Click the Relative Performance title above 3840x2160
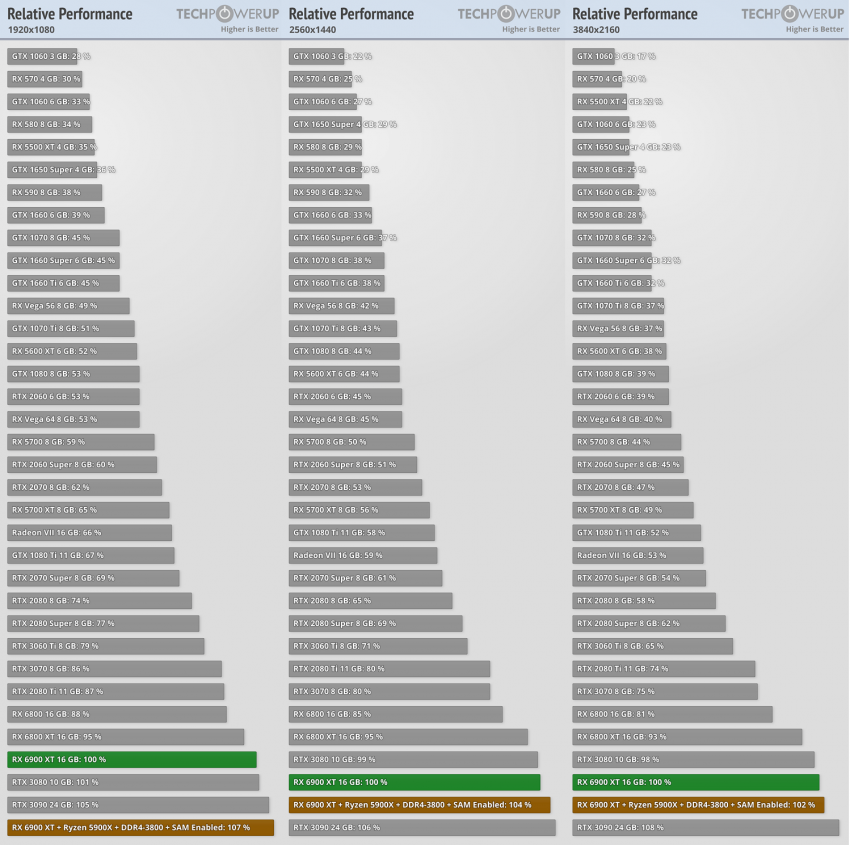 pos(635,14)
